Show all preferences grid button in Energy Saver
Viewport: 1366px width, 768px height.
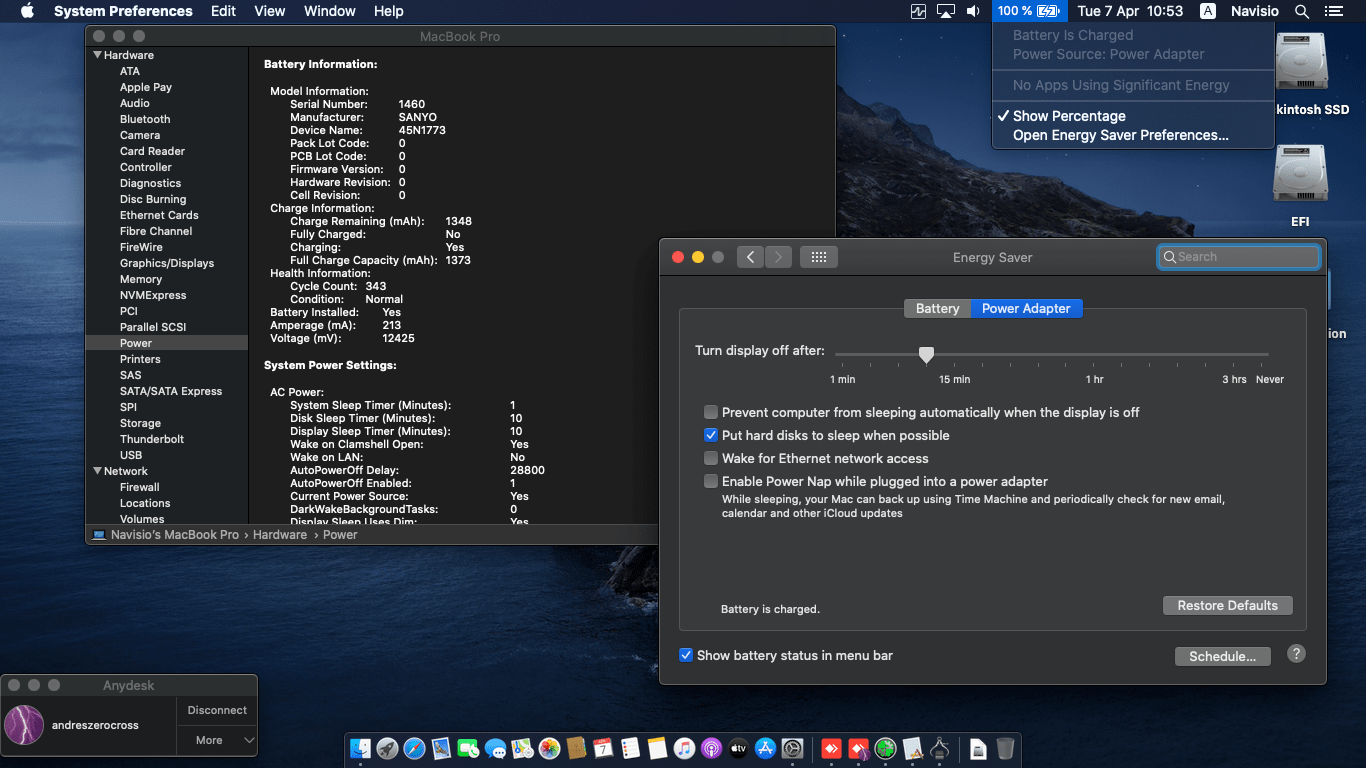click(818, 257)
